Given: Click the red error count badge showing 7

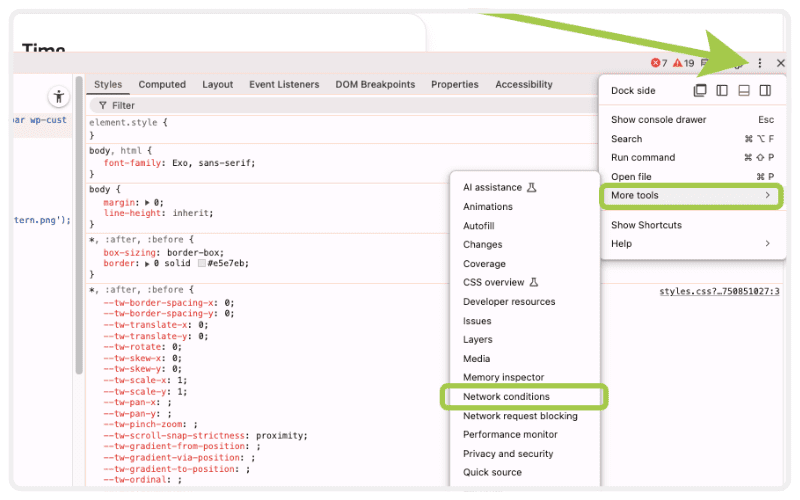Looking at the screenshot, I should tap(659, 63).
